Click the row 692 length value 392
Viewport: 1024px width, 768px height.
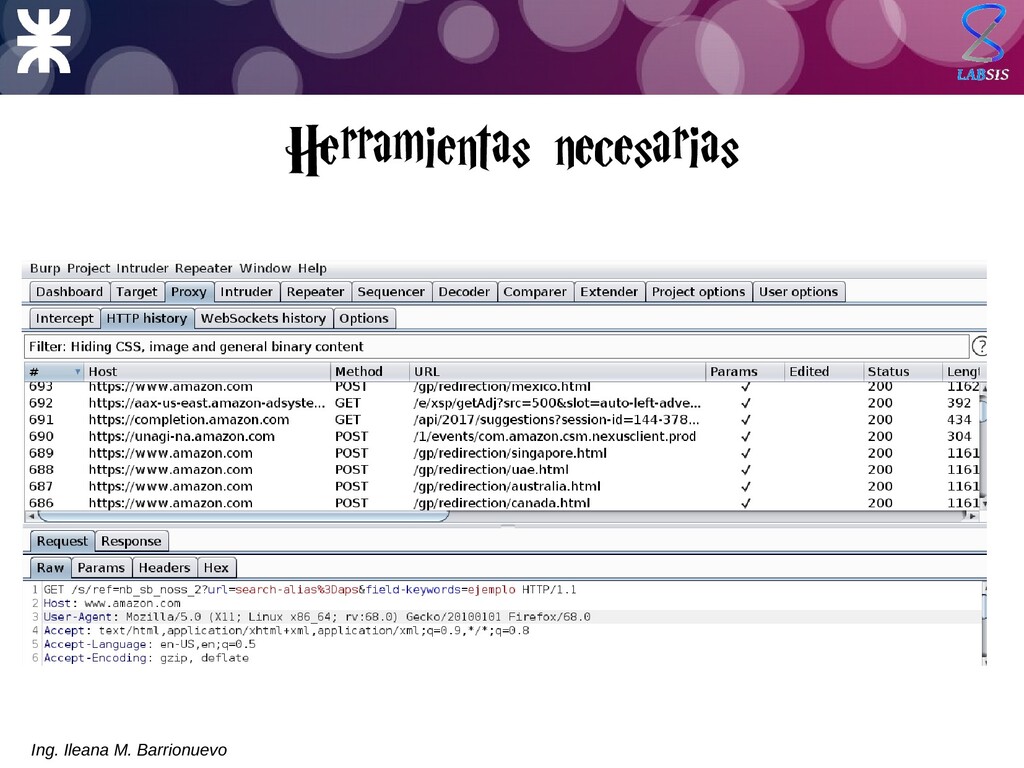click(x=959, y=403)
